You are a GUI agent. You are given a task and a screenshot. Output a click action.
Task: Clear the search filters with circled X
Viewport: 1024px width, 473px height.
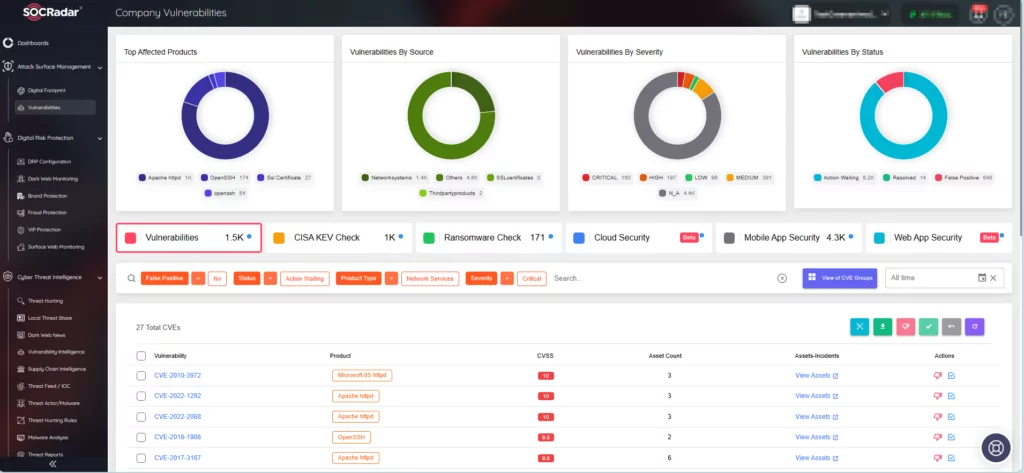pyautogui.click(x=782, y=278)
